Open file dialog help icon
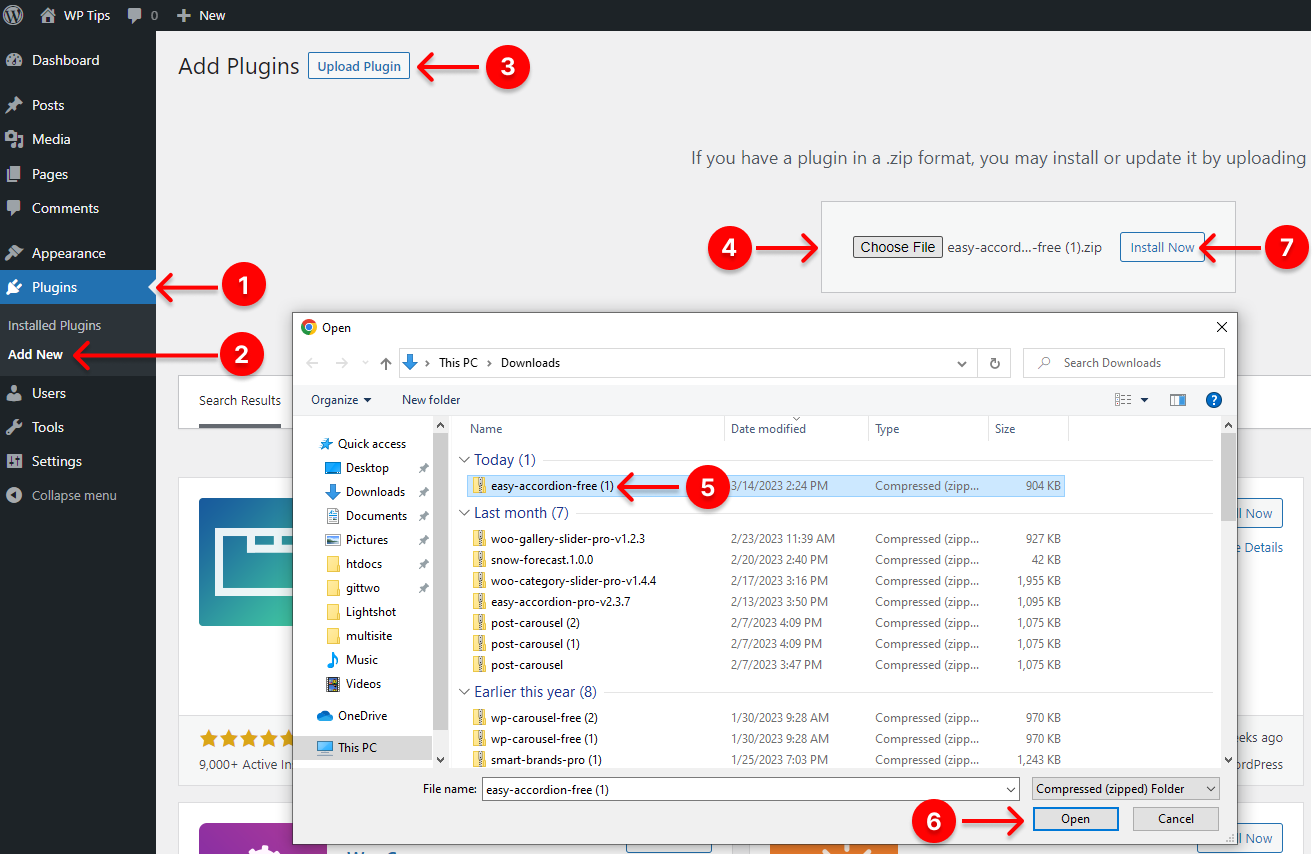Image resolution: width=1313 pixels, height=854 pixels. click(x=1214, y=400)
